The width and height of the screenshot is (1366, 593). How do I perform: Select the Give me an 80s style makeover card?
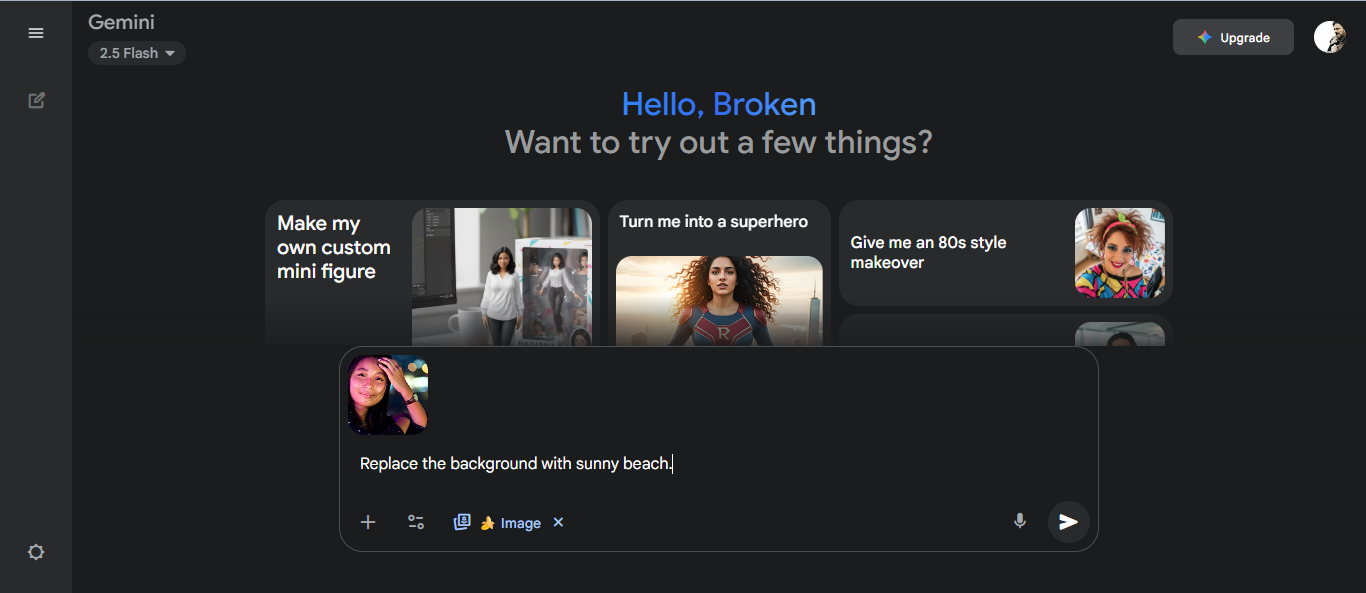click(x=1005, y=253)
